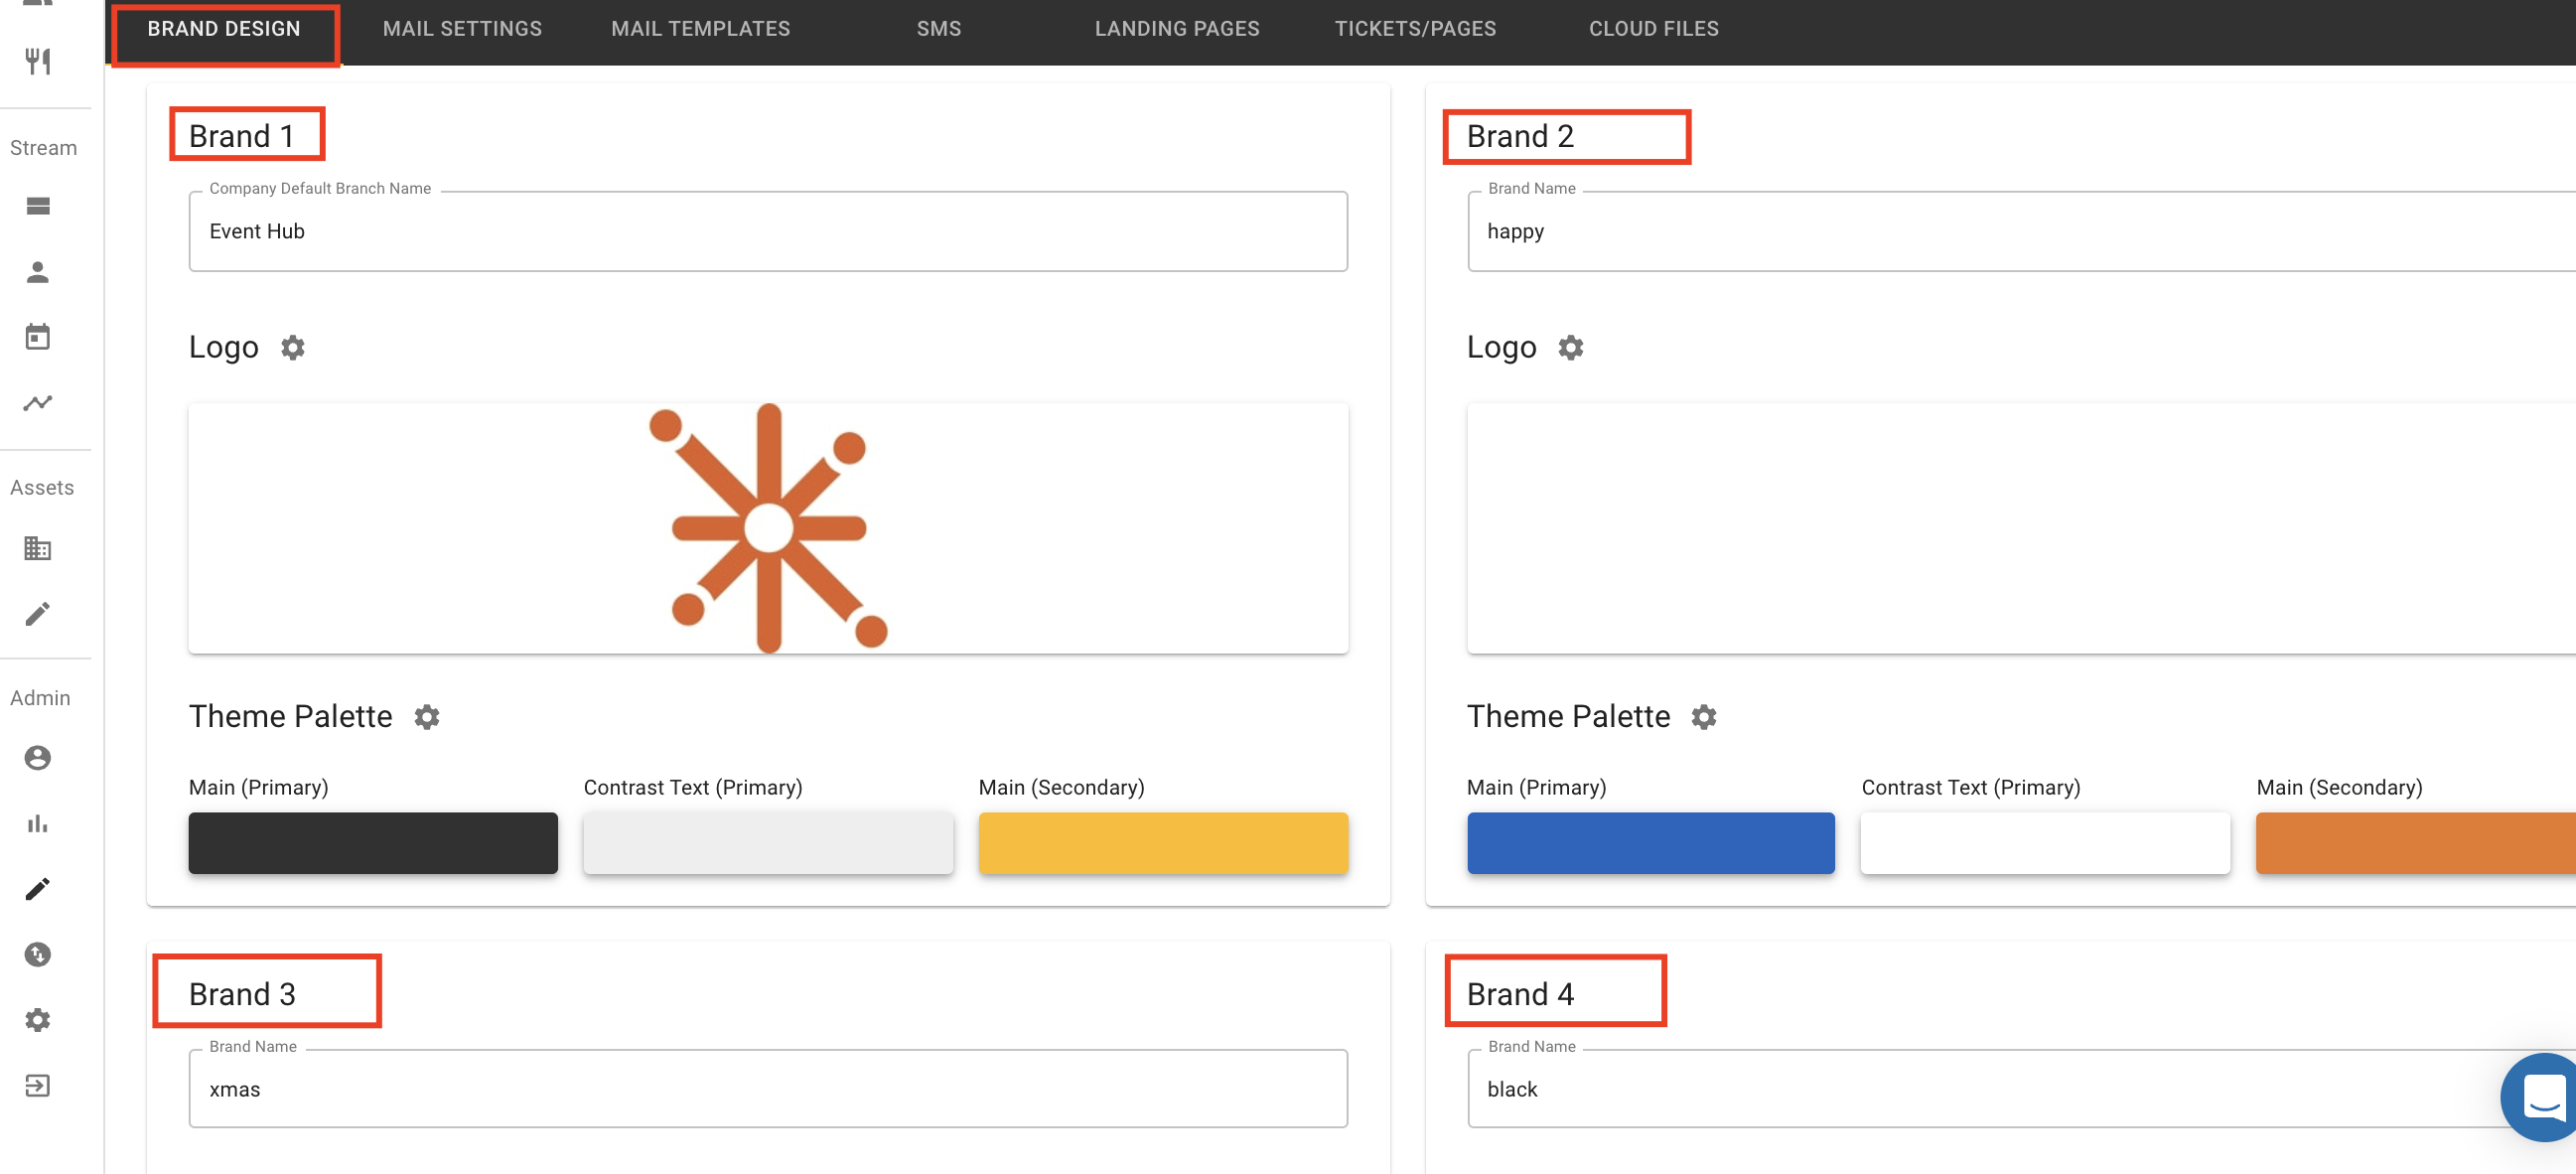The width and height of the screenshot is (2576, 1174).
Task: Click the xmas Brand Name field
Action: click(767, 1089)
